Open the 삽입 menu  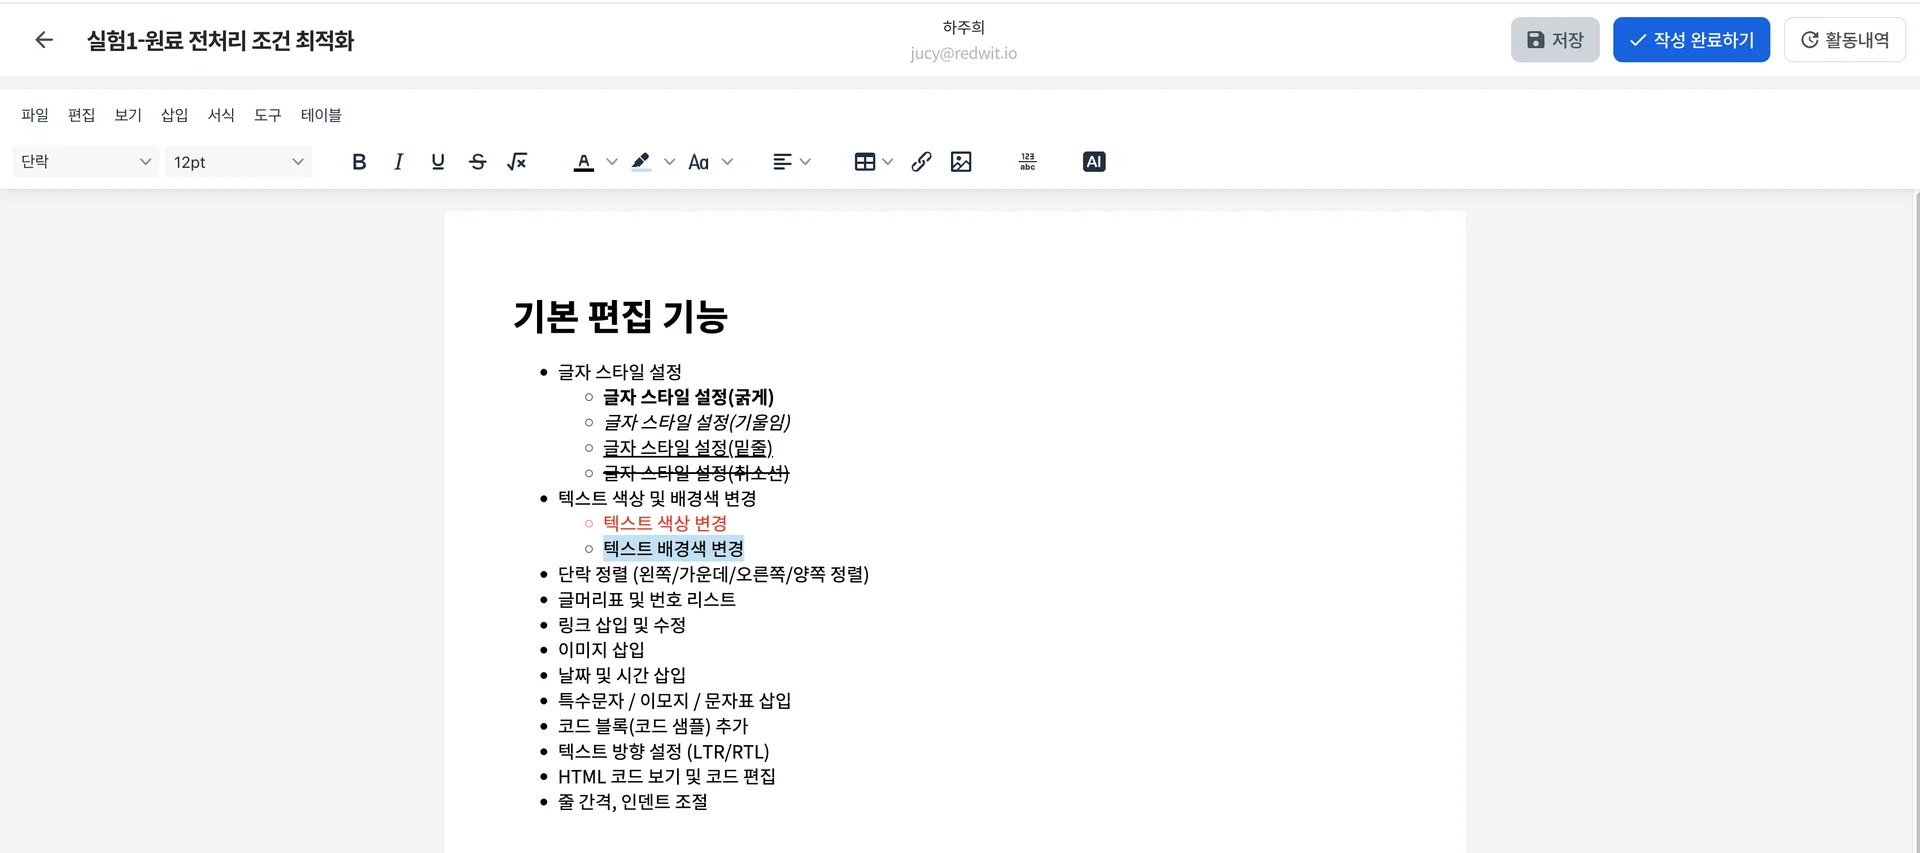click(x=175, y=115)
